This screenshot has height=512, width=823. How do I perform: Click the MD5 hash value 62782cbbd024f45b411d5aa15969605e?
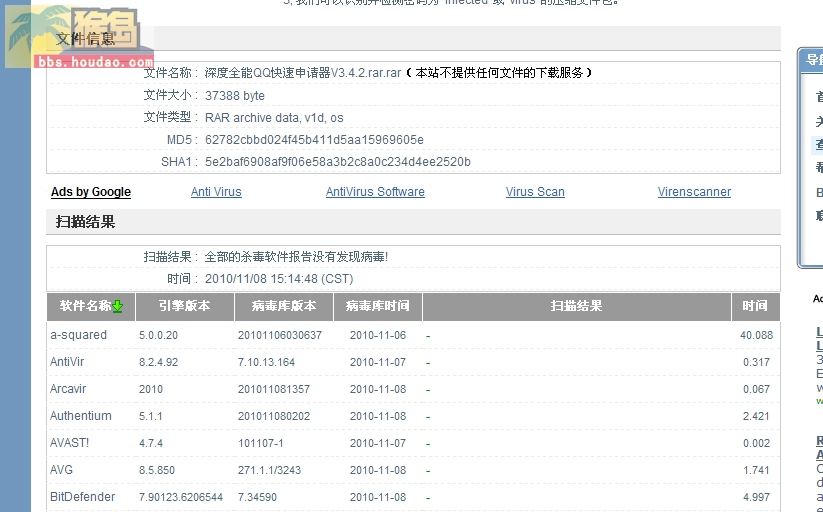pyautogui.click(x=314, y=140)
